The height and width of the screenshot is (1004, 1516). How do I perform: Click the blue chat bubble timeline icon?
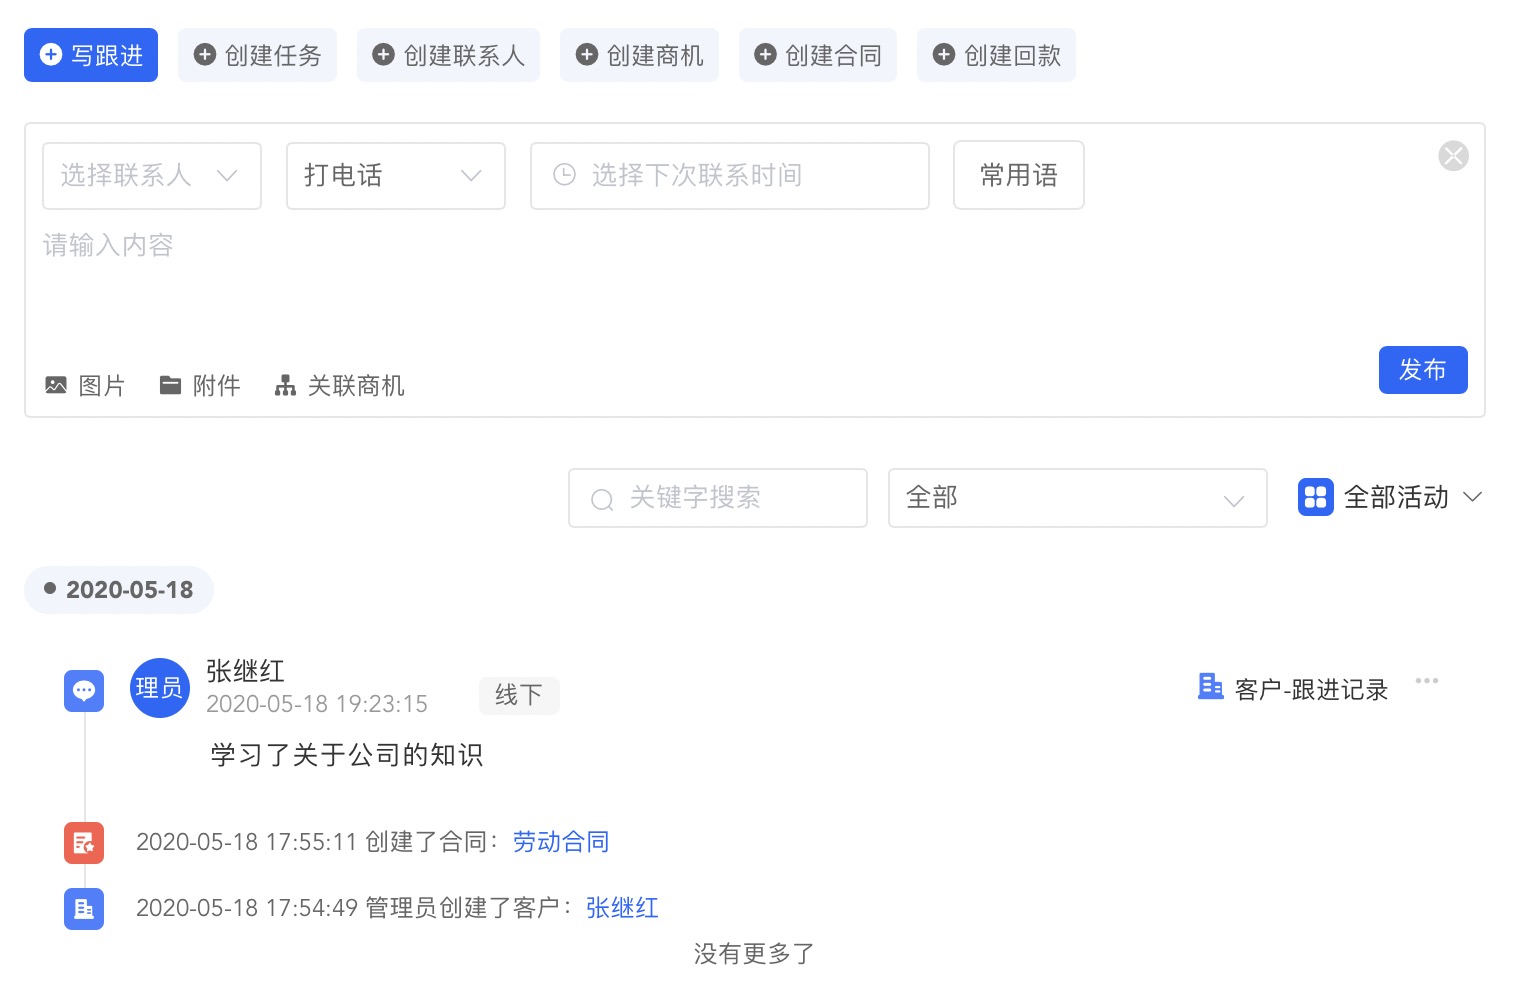pyautogui.click(x=84, y=690)
